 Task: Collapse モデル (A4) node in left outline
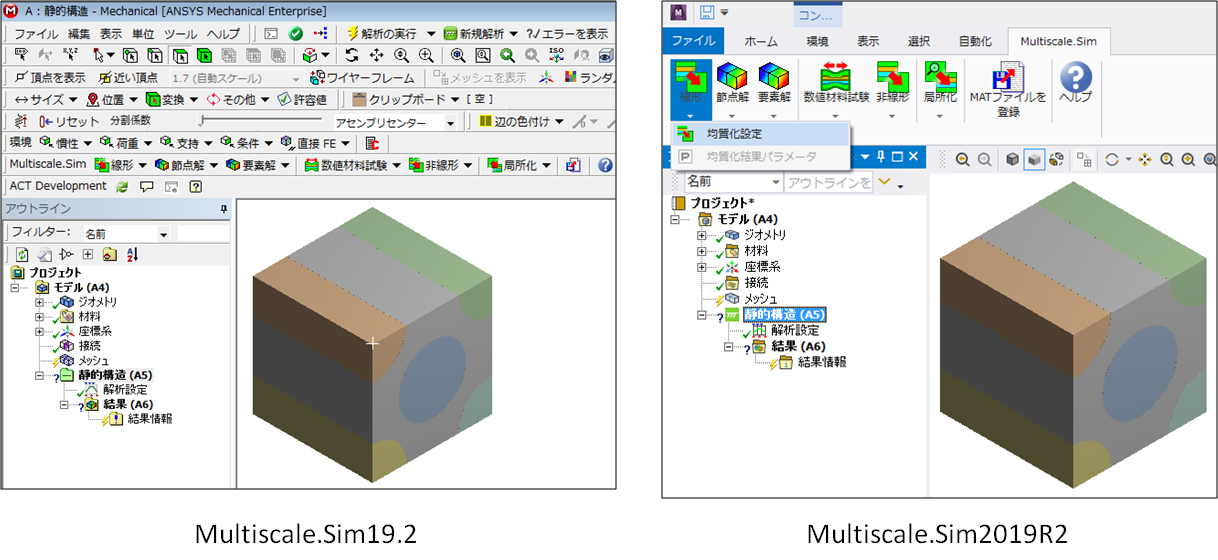(x=15, y=287)
